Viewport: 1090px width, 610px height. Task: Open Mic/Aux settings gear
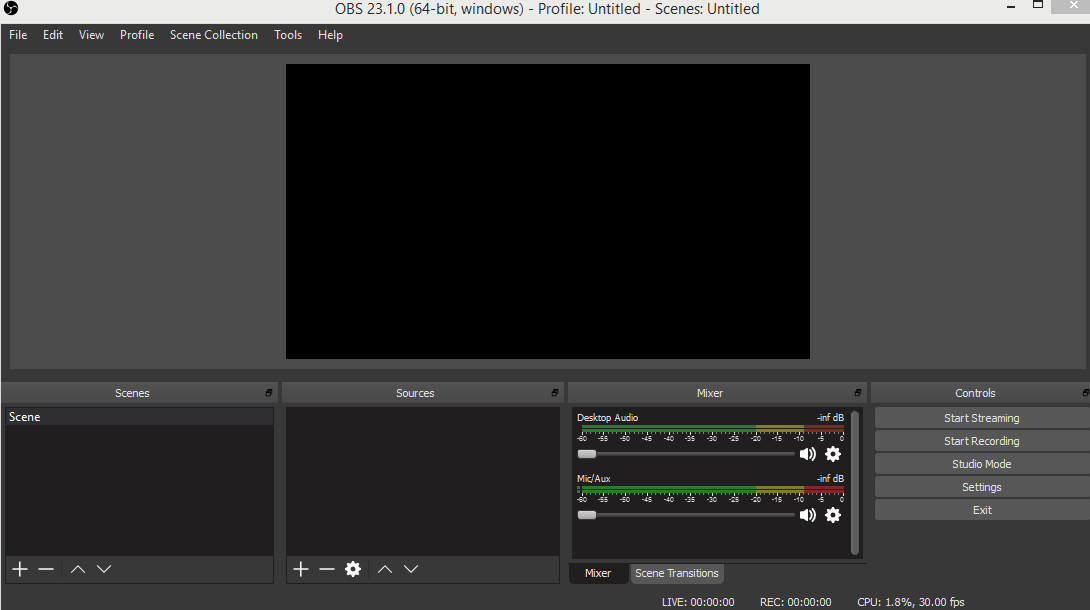[x=833, y=515]
